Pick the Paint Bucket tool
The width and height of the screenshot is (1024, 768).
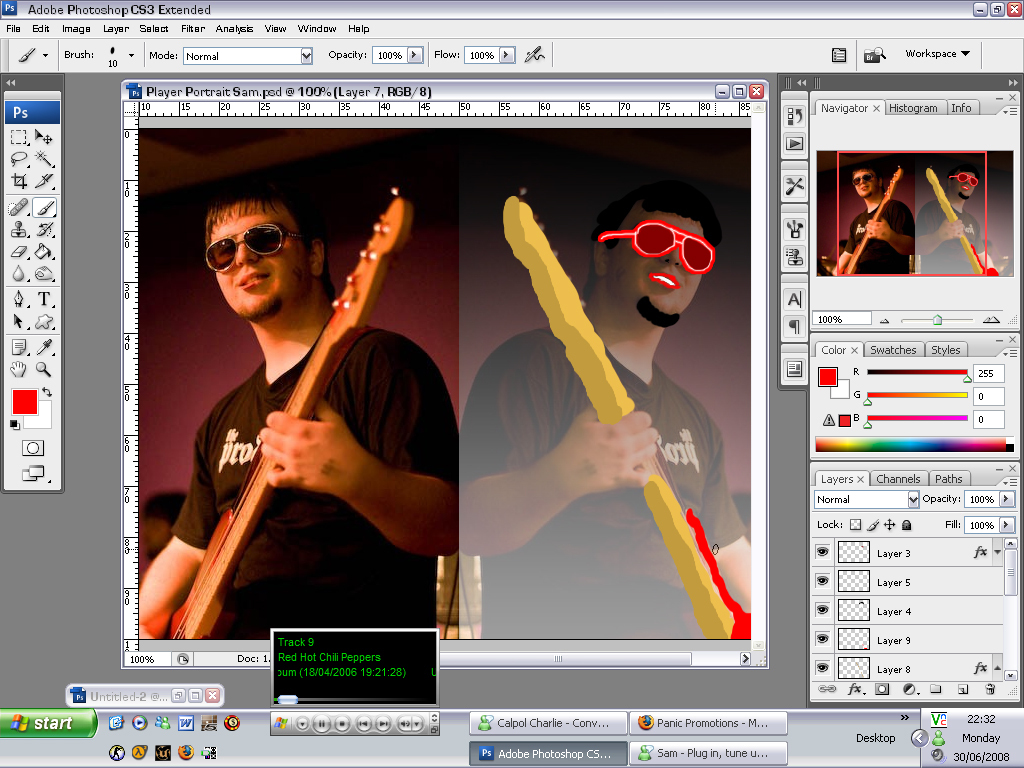click(x=44, y=251)
